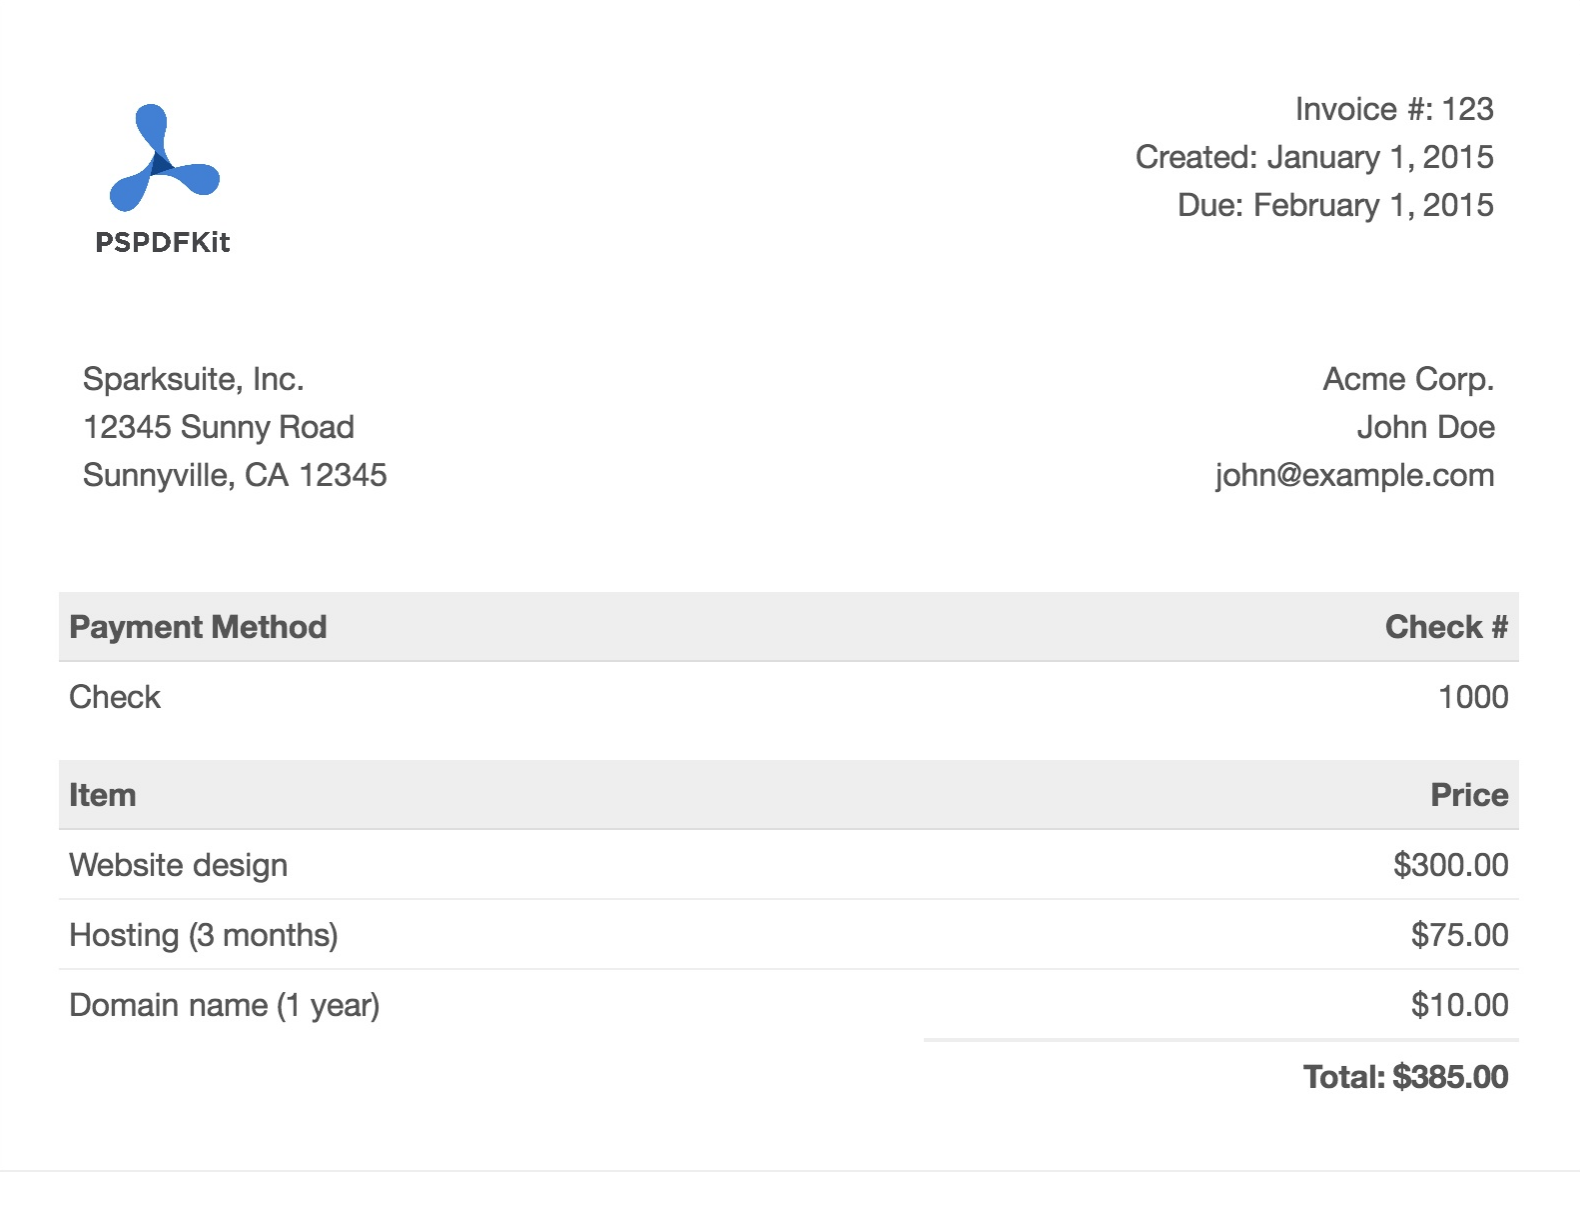
Task: Click 'Due: February 1, 2015'
Action: point(1335,205)
